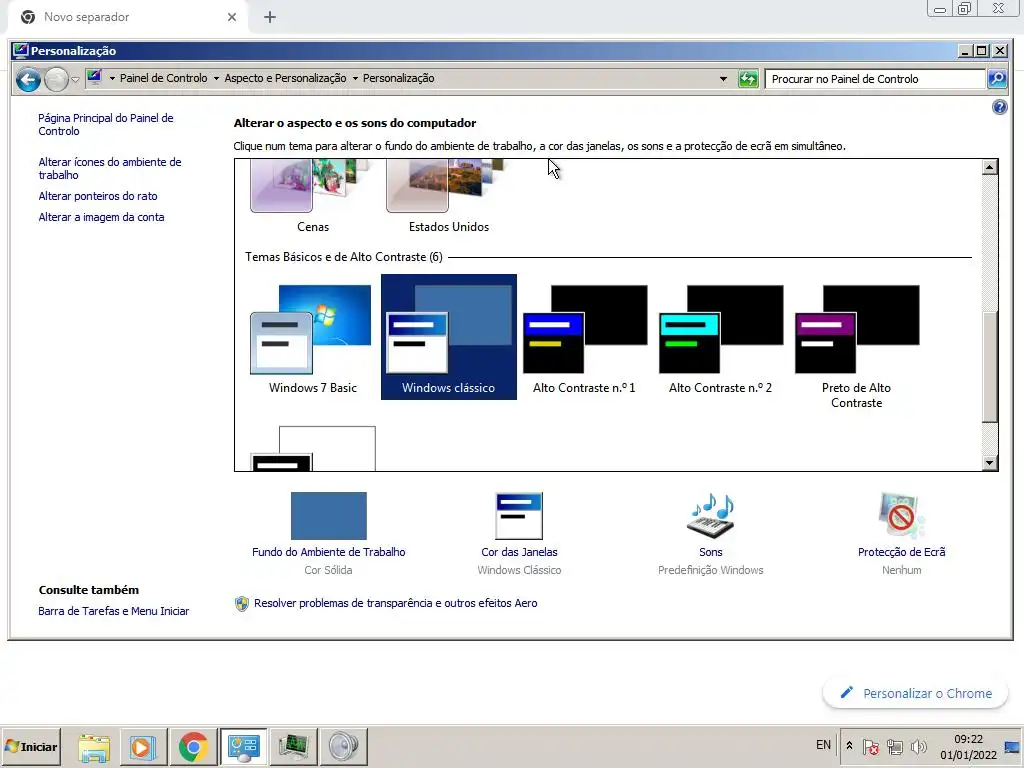The height and width of the screenshot is (768, 1024).
Task: Click the Control Panel taskbar icon
Action: (244, 746)
